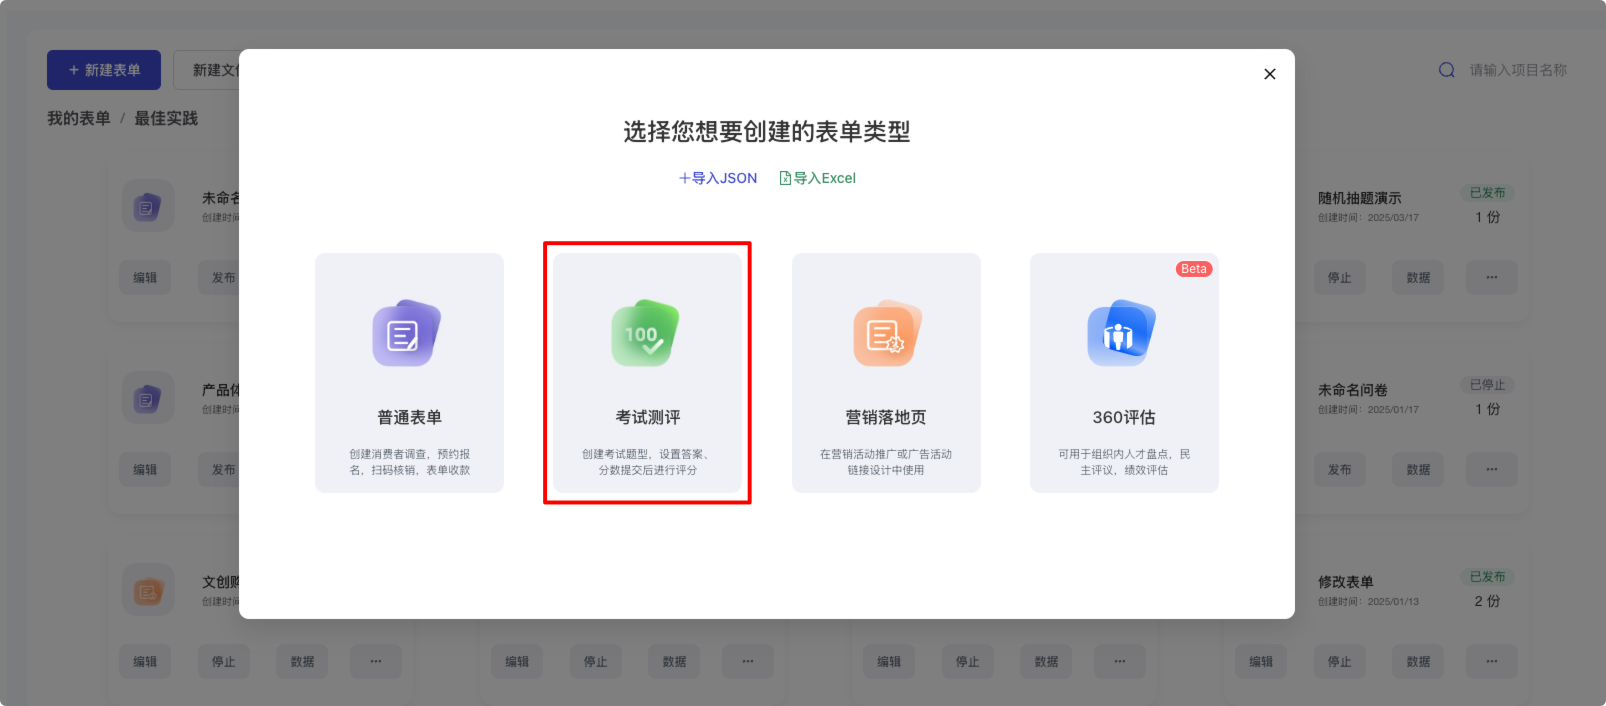Click 发布 on the 未命名问卷 card
The height and width of the screenshot is (706, 1606).
tap(1340, 470)
